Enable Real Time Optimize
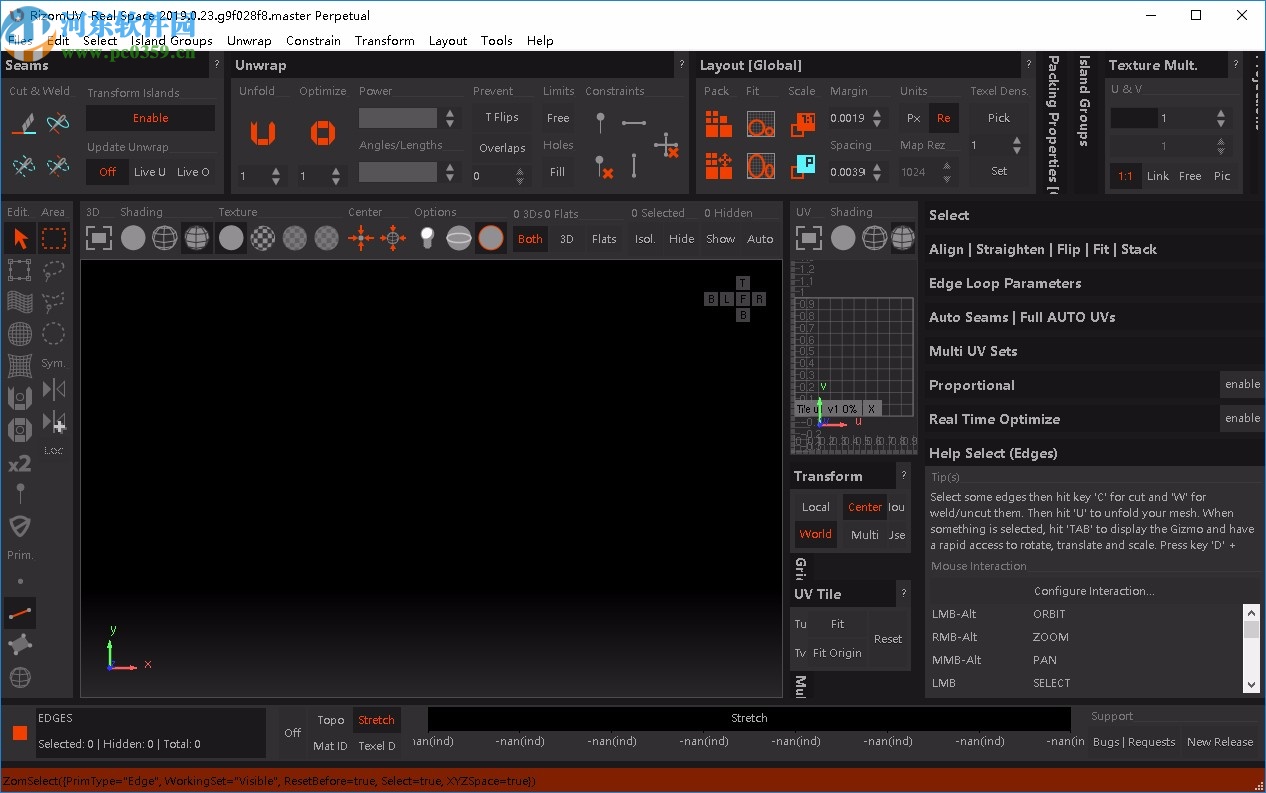This screenshot has height=793, width=1266. pos(1241,419)
